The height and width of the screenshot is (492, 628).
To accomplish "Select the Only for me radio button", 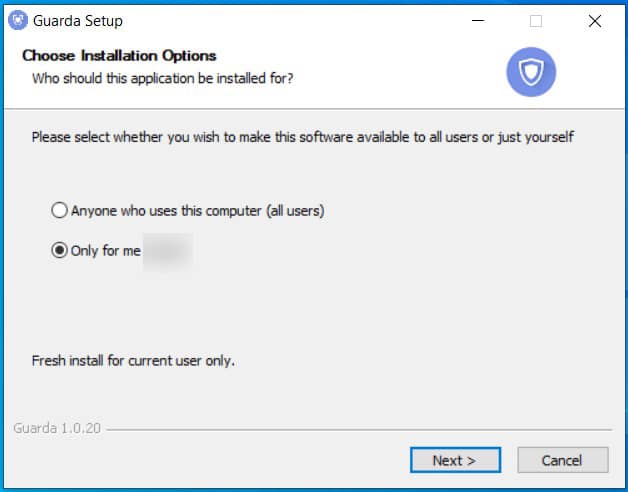I will [59, 250].
